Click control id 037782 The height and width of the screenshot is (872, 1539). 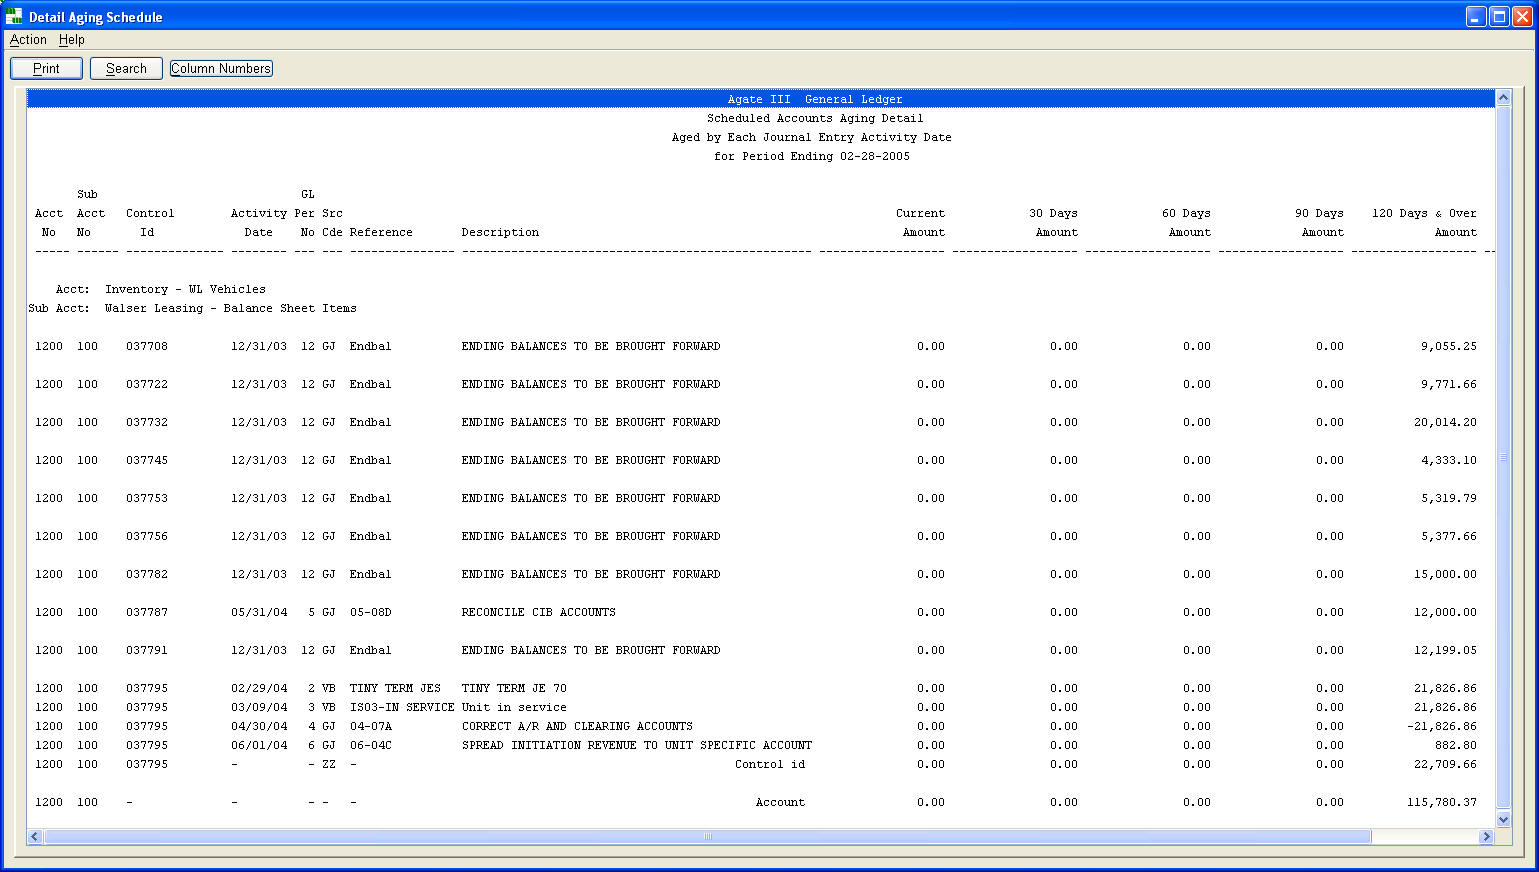click(147, 574)
